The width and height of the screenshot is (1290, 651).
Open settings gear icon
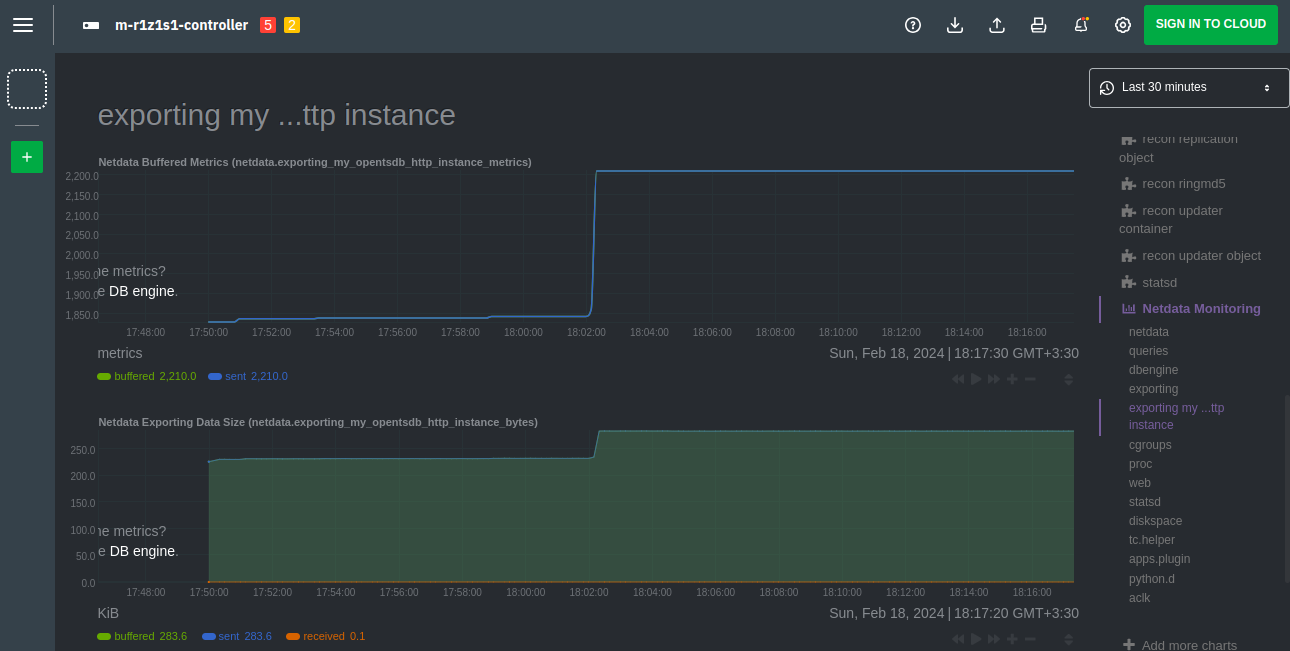(x=1122, y=25)
